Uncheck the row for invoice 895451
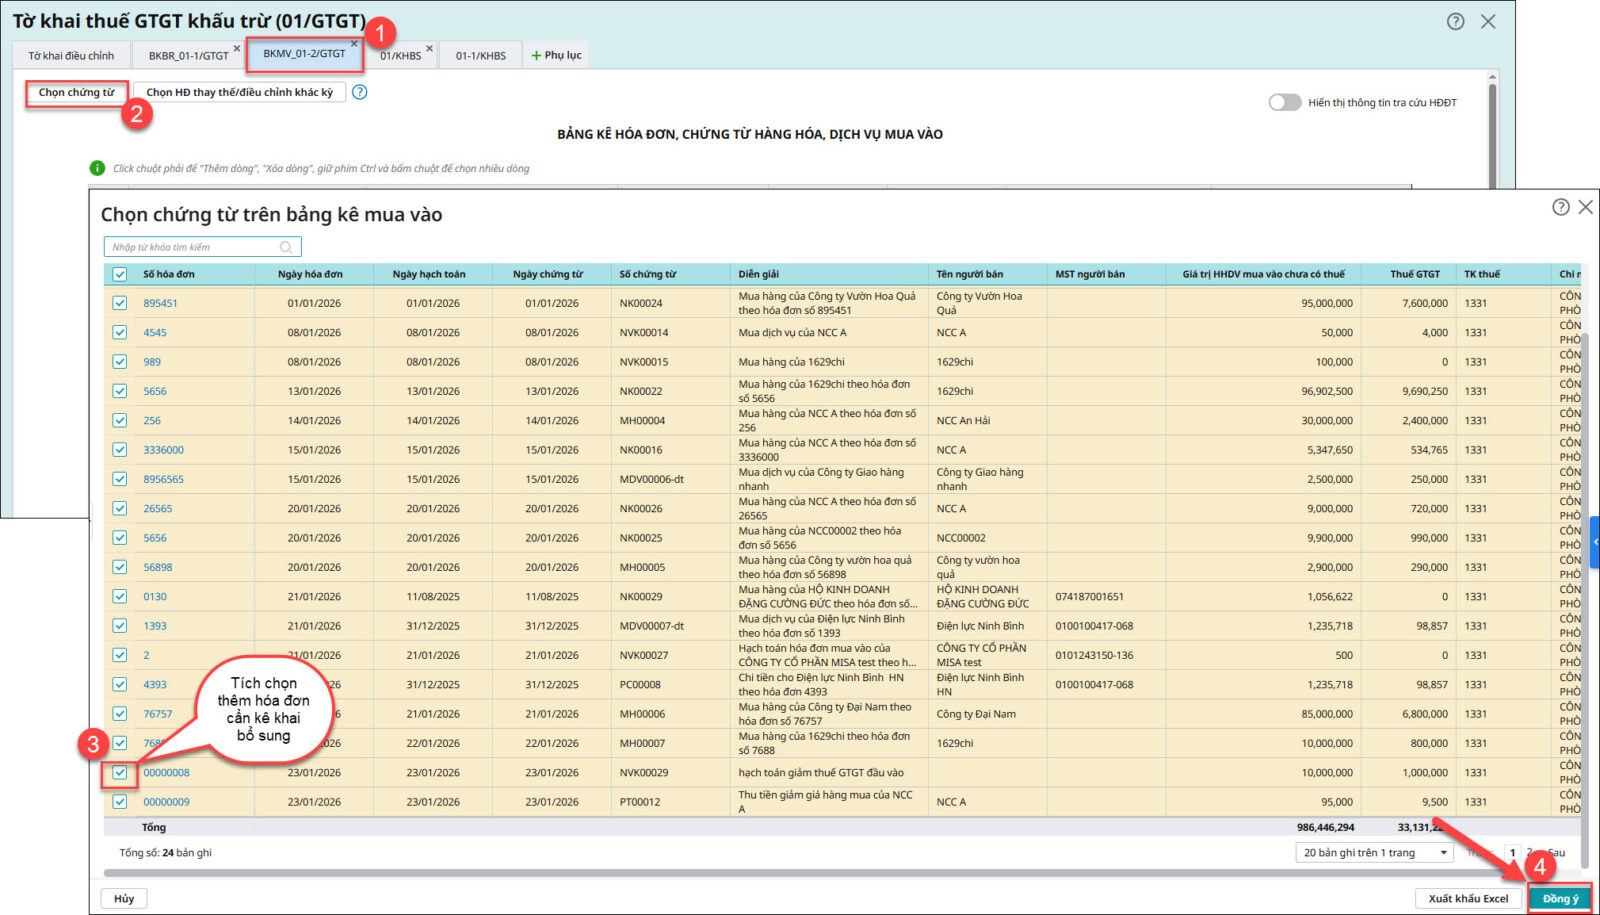Viewport: 1600px width, 915px height. coord(120,303)
